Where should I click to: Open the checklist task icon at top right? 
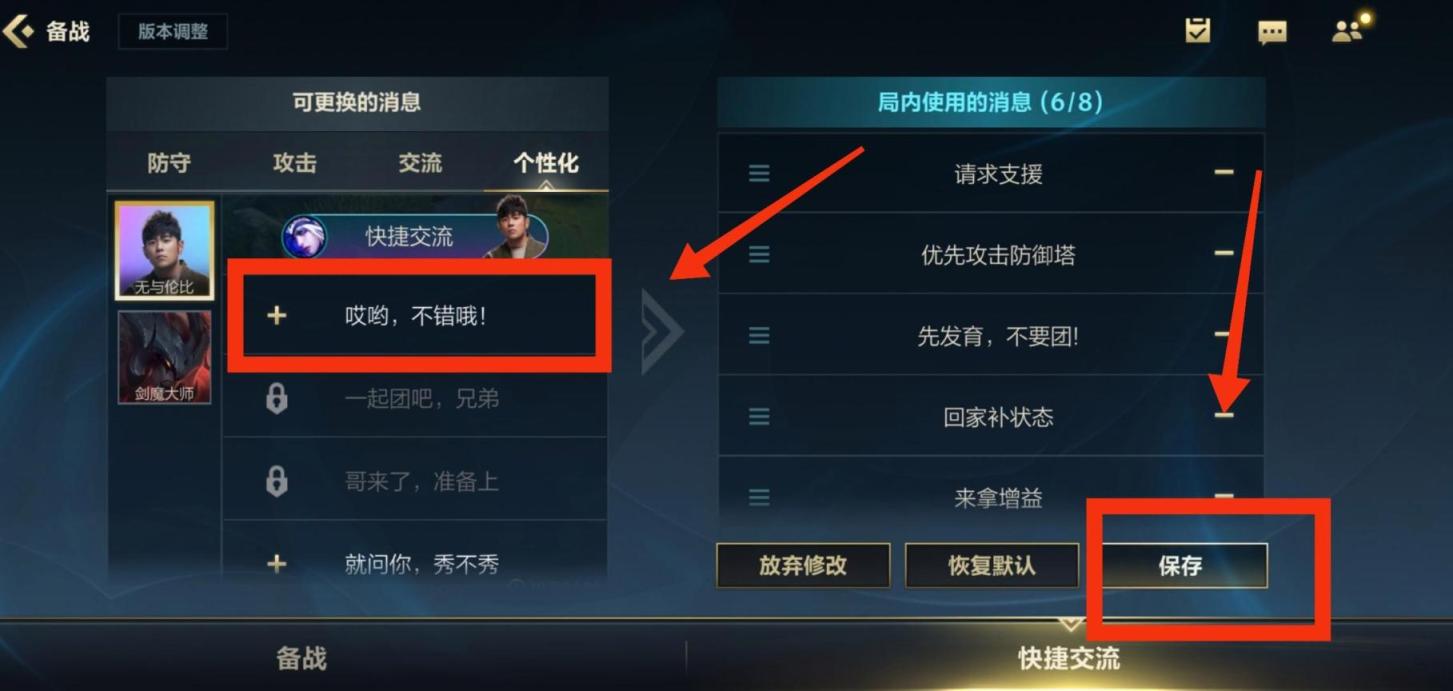(1197, 31)
